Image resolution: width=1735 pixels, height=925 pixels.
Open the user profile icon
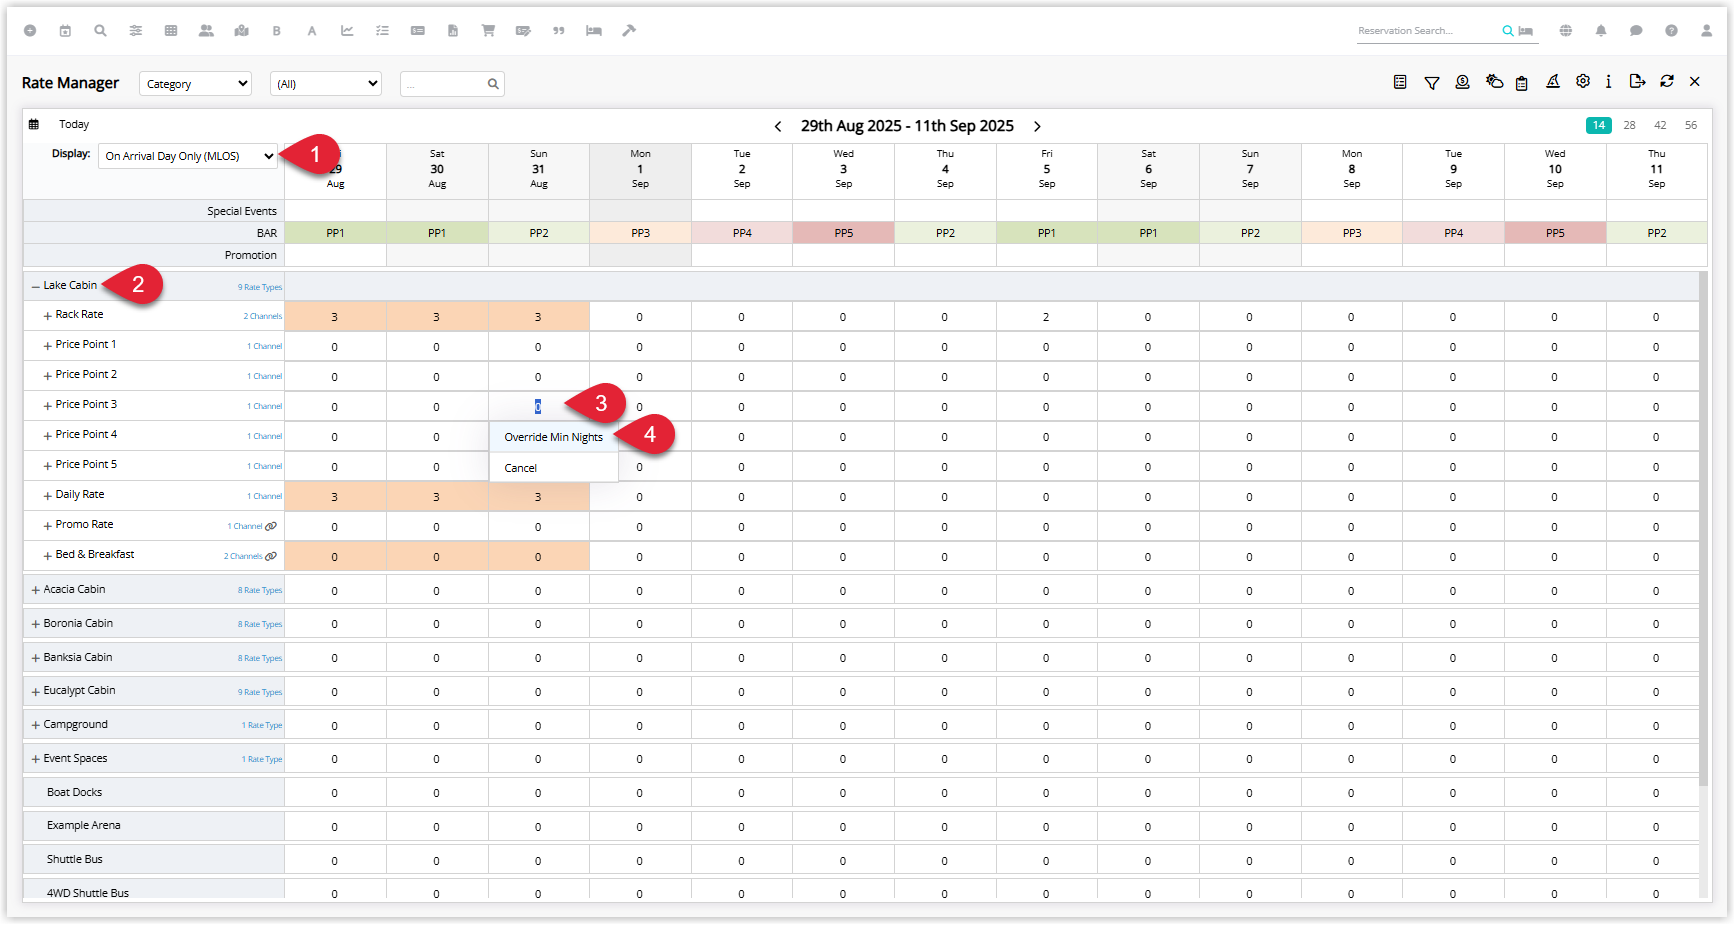1706,31
